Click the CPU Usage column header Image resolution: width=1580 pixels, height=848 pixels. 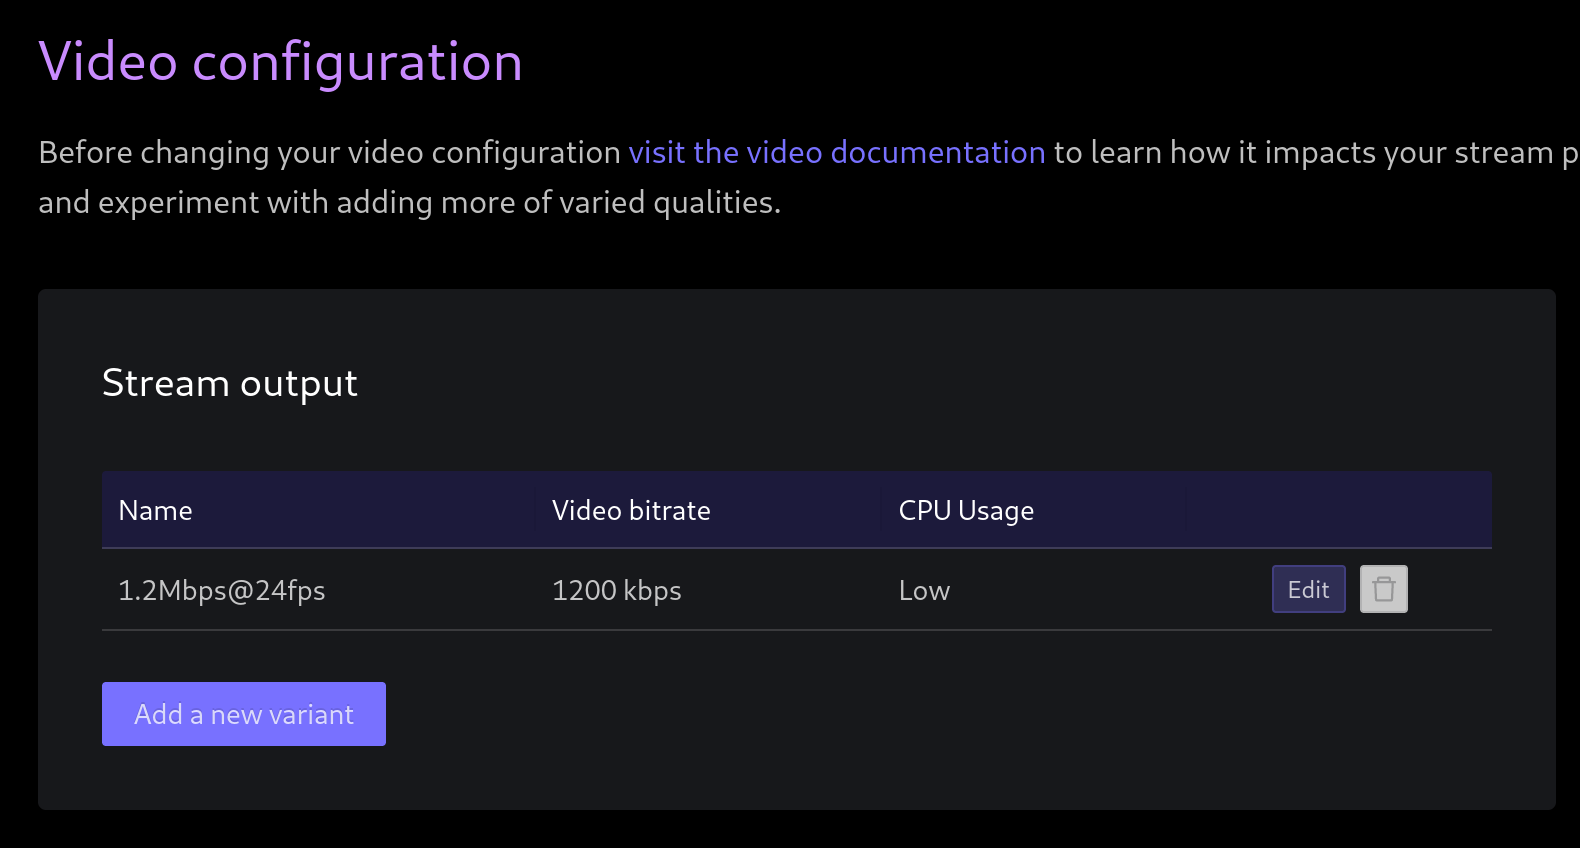966,510
